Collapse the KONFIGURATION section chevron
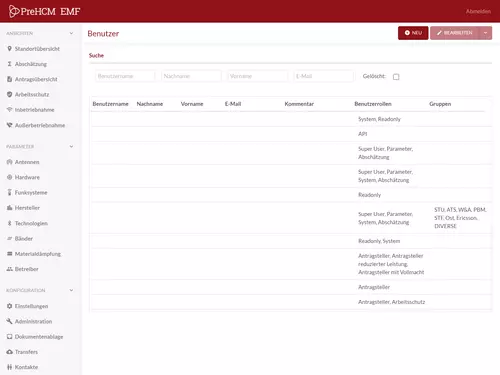This screenshot has height=375, width=500. (x=71, y=290)
